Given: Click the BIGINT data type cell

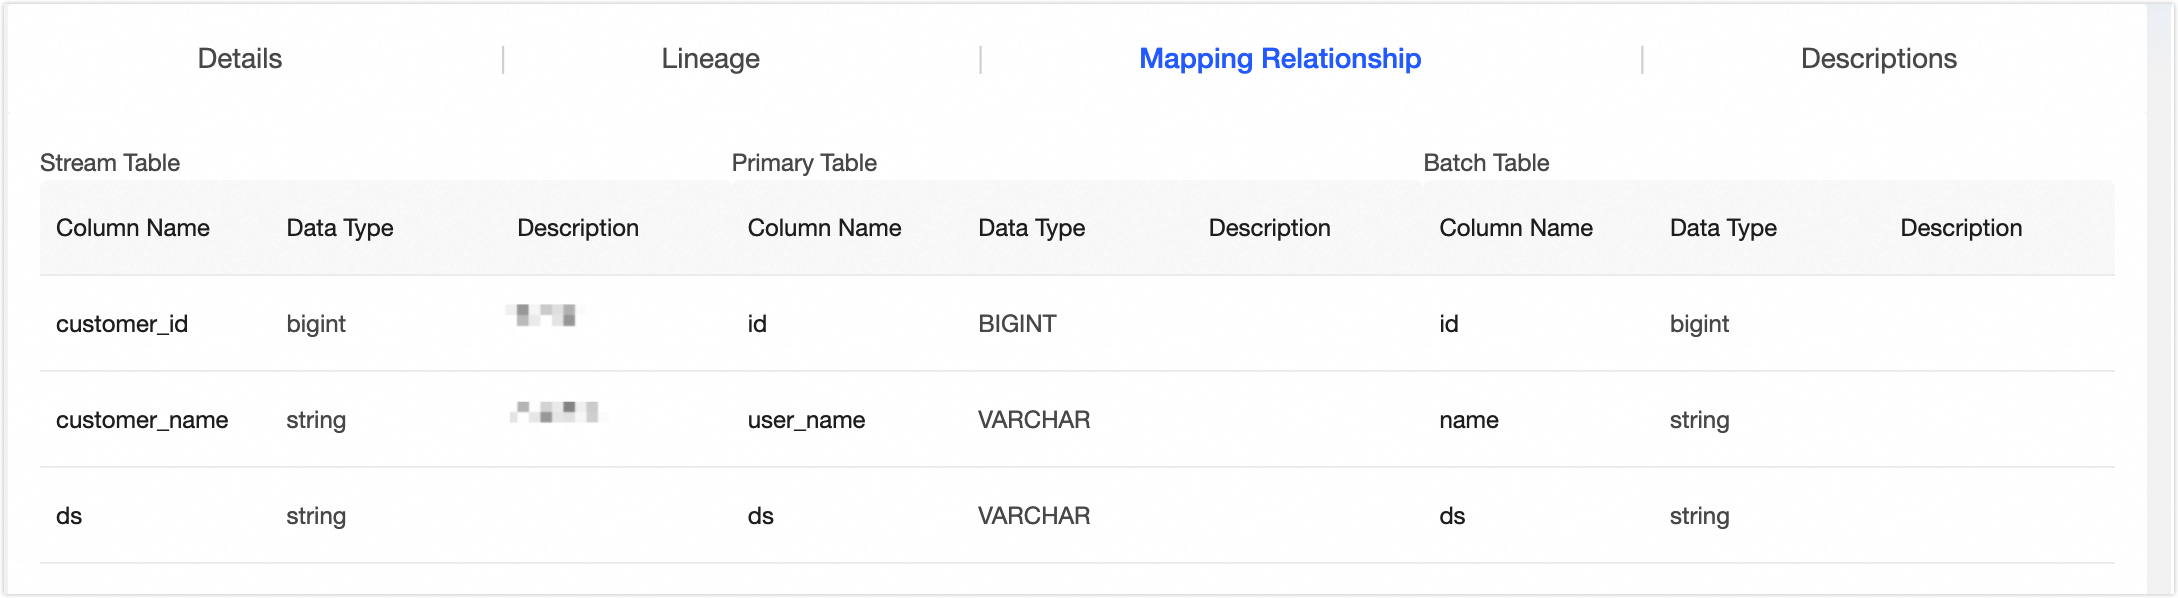Looking at the screenshot, I should pos(1017,324).
